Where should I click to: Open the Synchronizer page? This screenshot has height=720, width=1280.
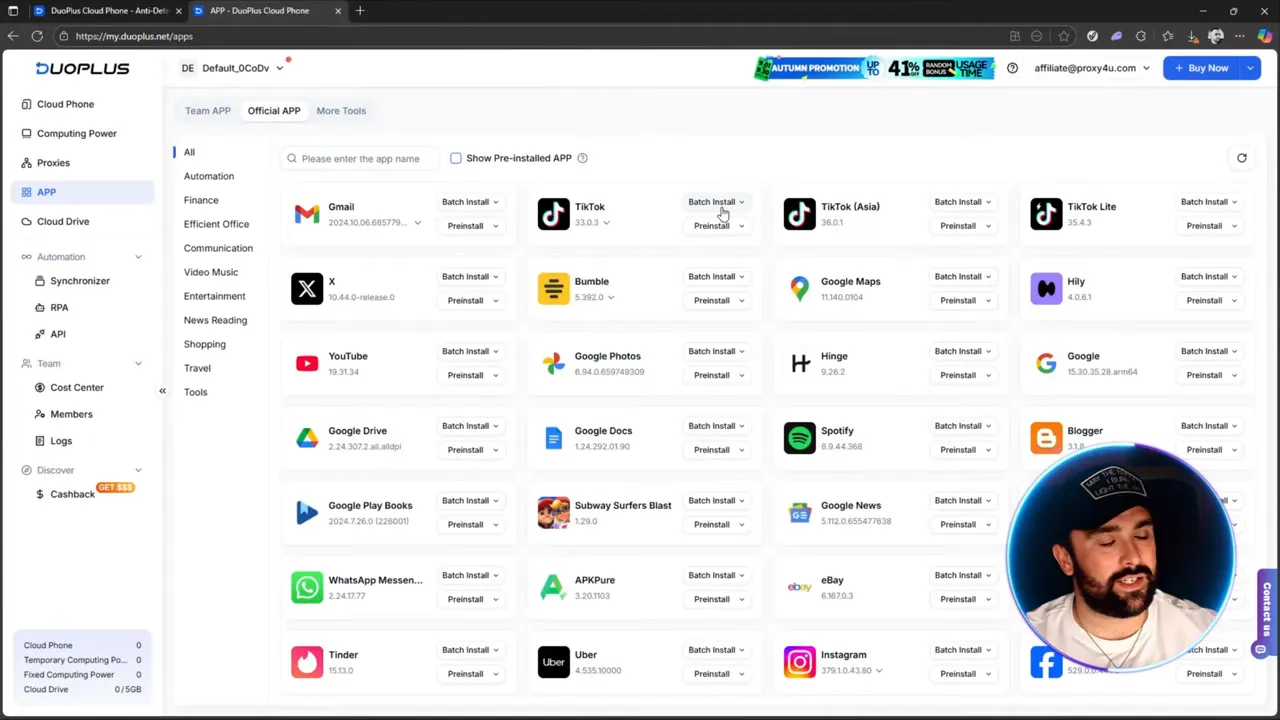[x=82, y=281]
